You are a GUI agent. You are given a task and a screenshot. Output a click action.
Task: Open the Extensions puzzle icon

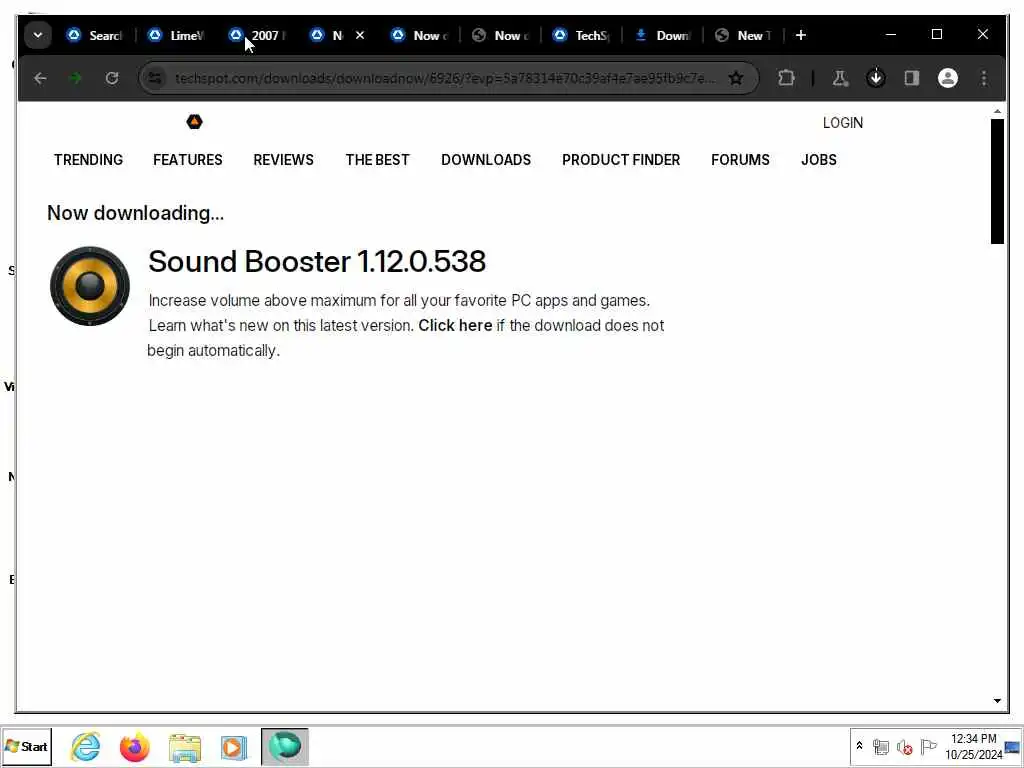coord(786,78)
